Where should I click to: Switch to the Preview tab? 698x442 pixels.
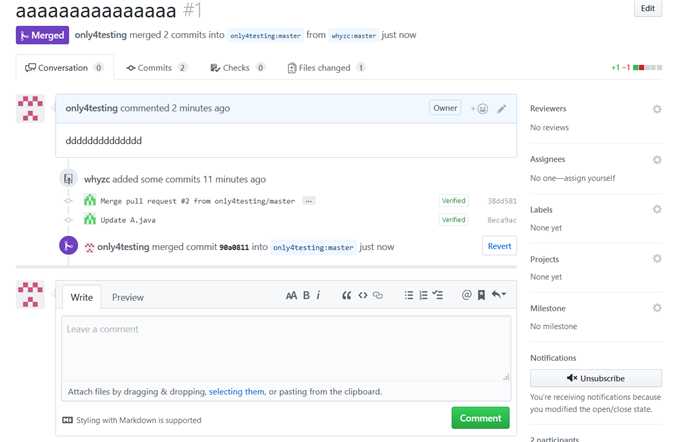(128, 297)
